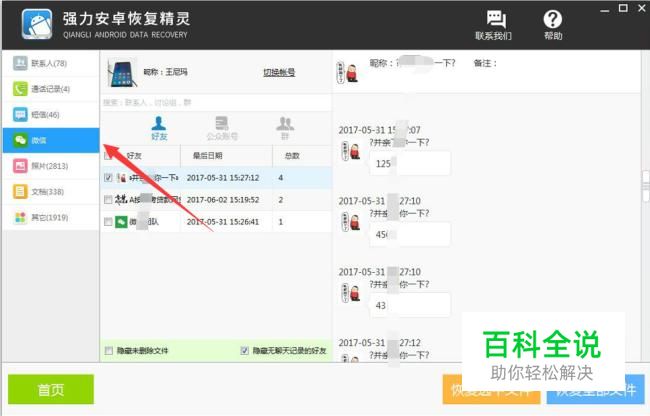The height and width of the screenshot is (416, 650).
Task: Uncheck the friend row dated 15:27:12
Action: [x=108, y=178]
